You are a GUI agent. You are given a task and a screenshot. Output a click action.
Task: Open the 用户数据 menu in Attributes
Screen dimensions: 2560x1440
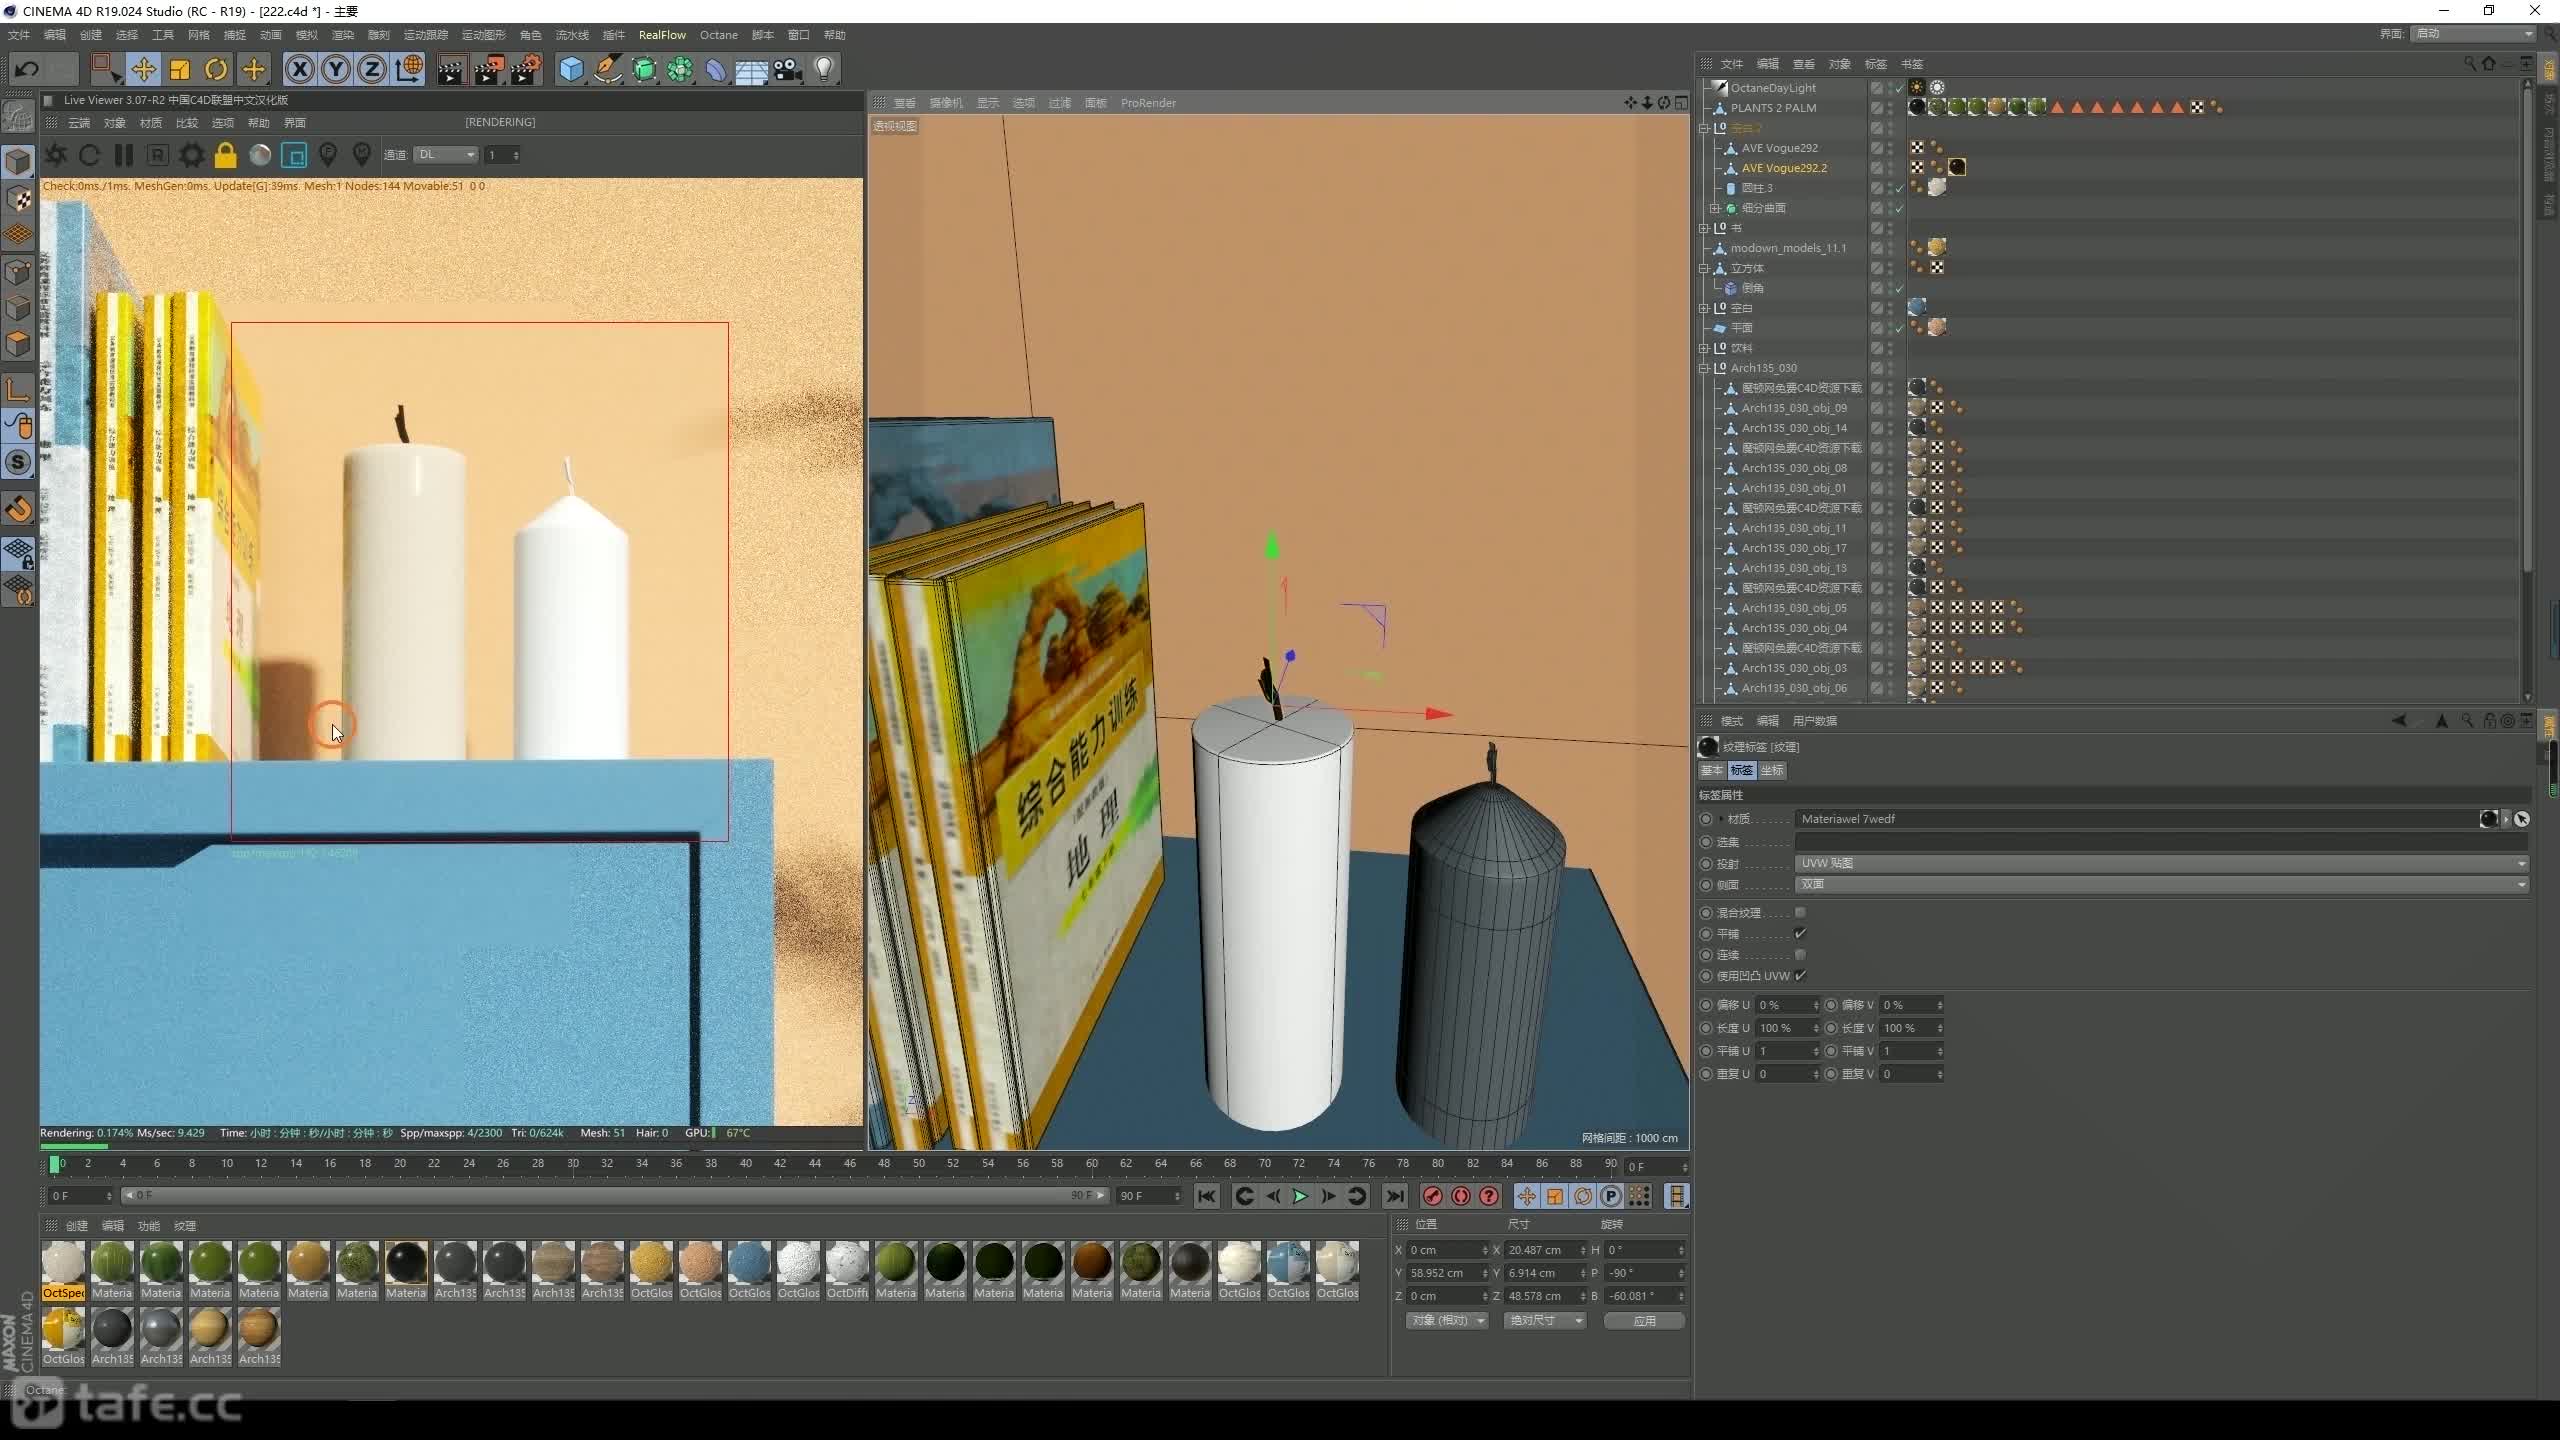[1814, 721]
